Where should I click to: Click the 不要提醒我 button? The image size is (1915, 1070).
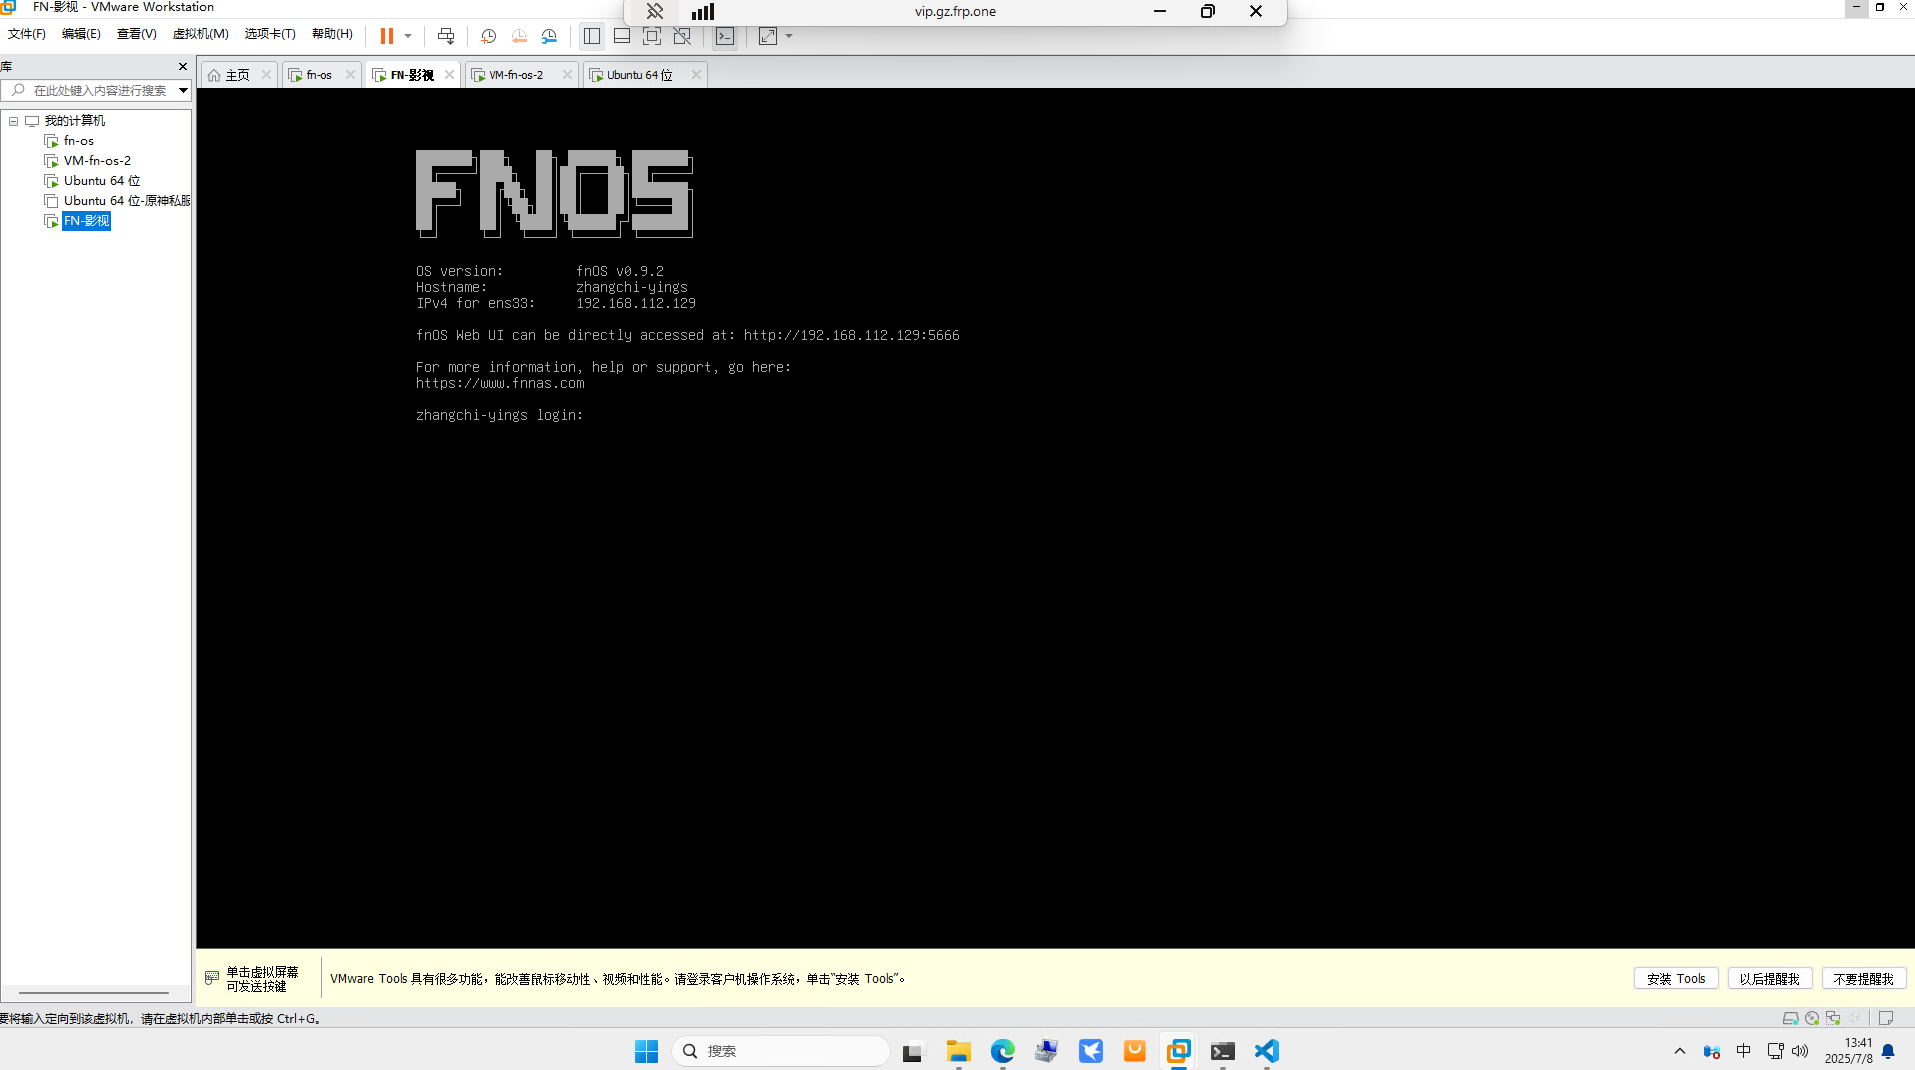(1864, 979)
